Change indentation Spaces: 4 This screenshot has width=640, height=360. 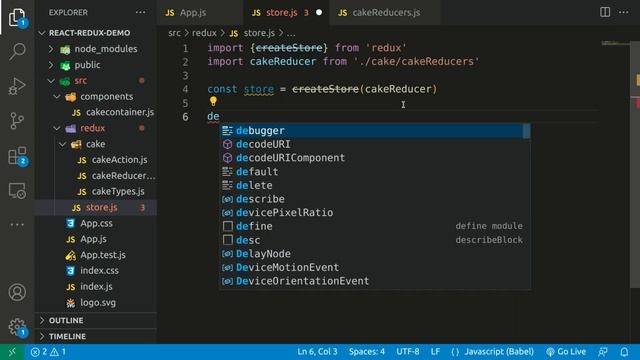click(367, 352)
